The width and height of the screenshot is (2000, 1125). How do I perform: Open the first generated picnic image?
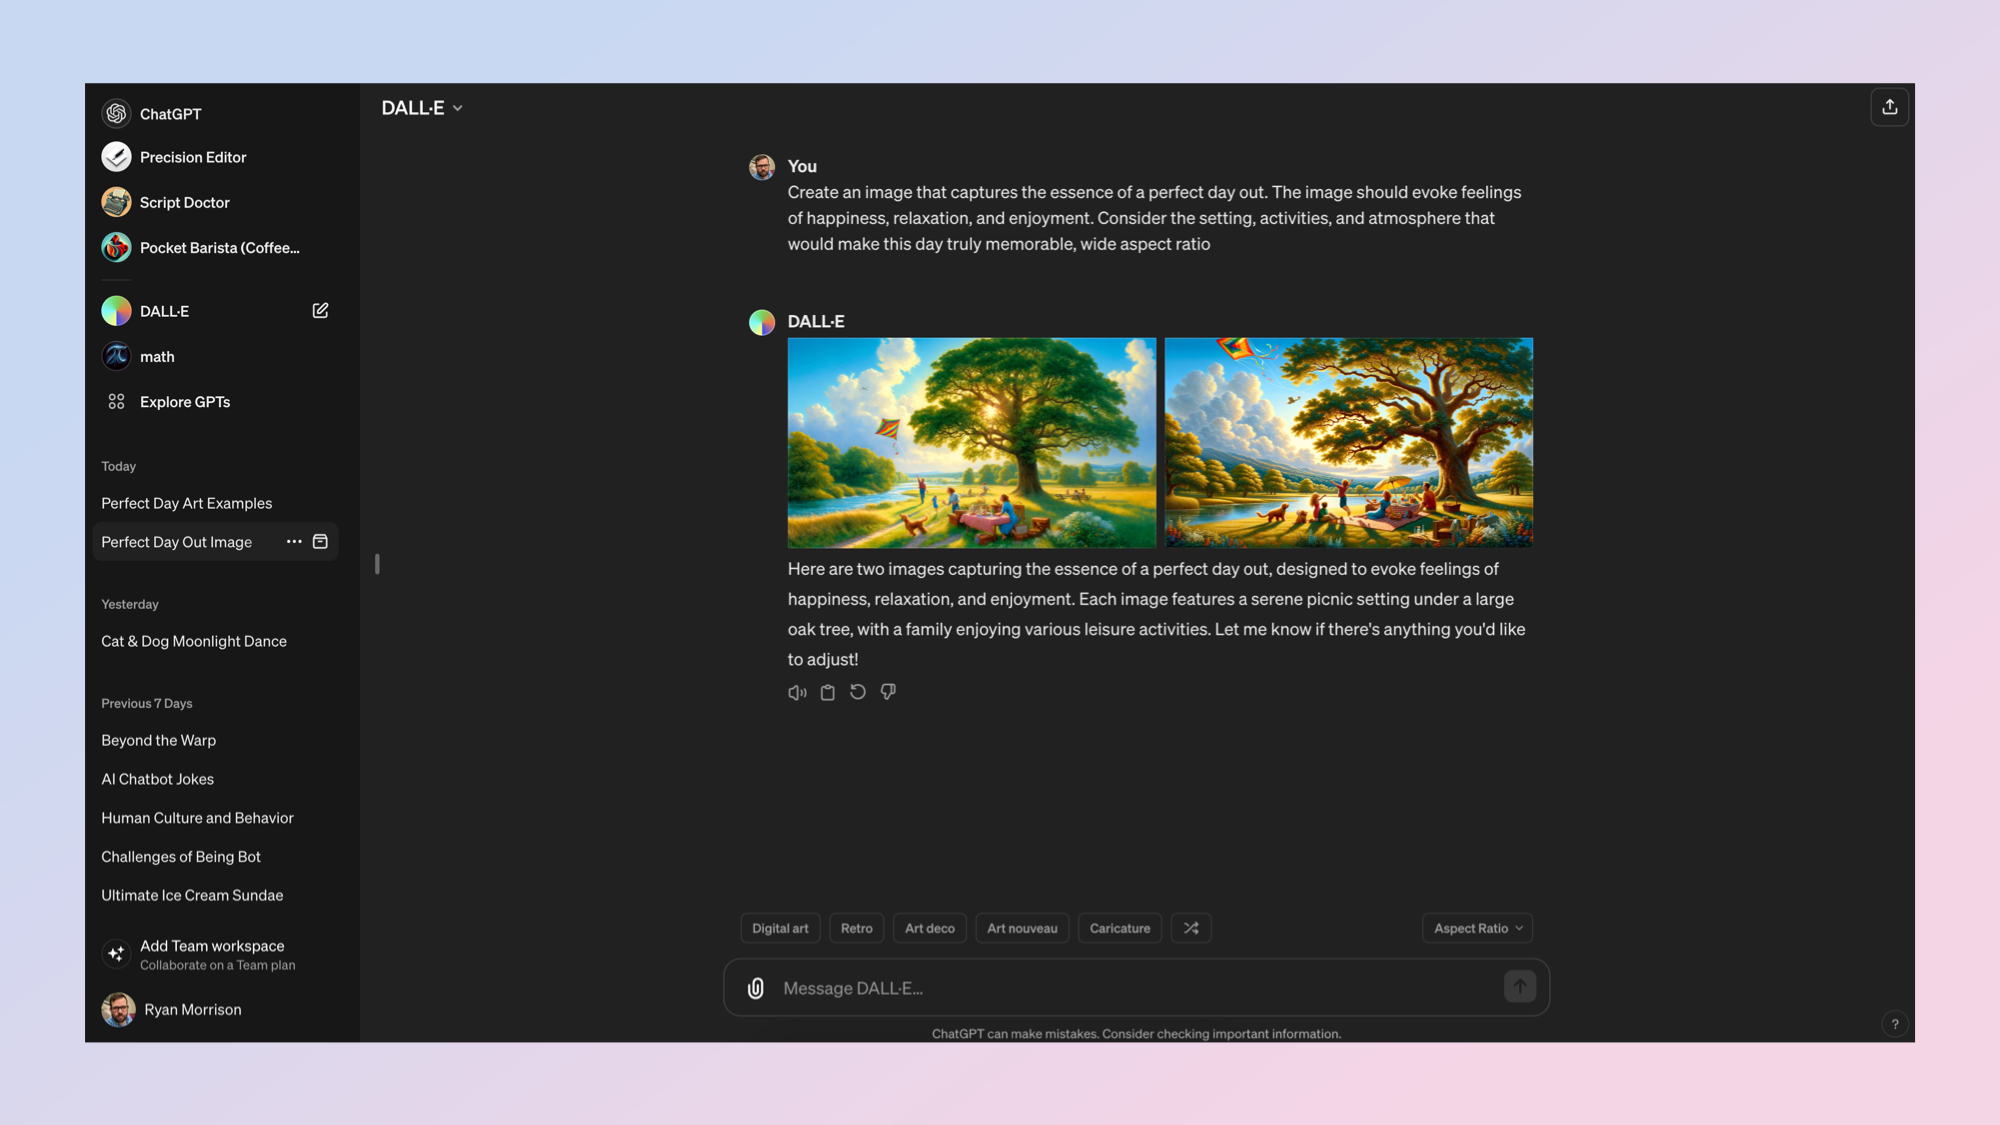971,443
